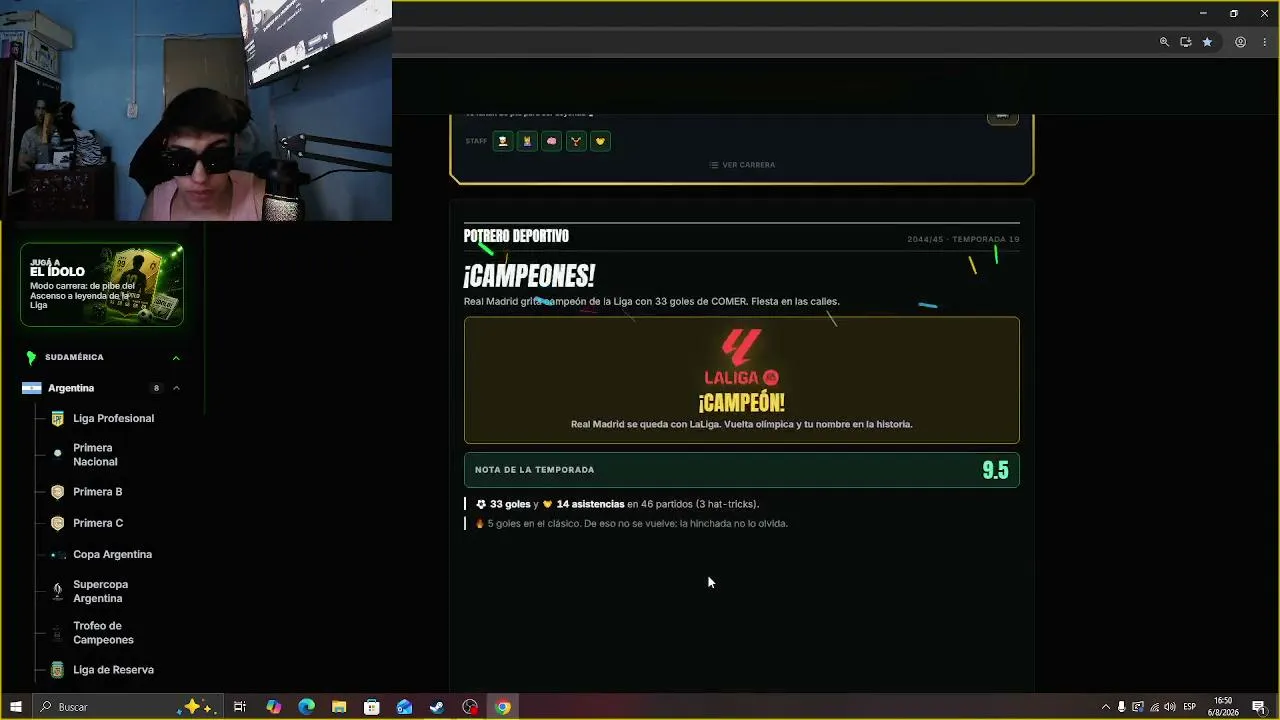Viewport: 1280px width, 720px height.
Task: Open the Windows Start menu
Action: point(16,707)
